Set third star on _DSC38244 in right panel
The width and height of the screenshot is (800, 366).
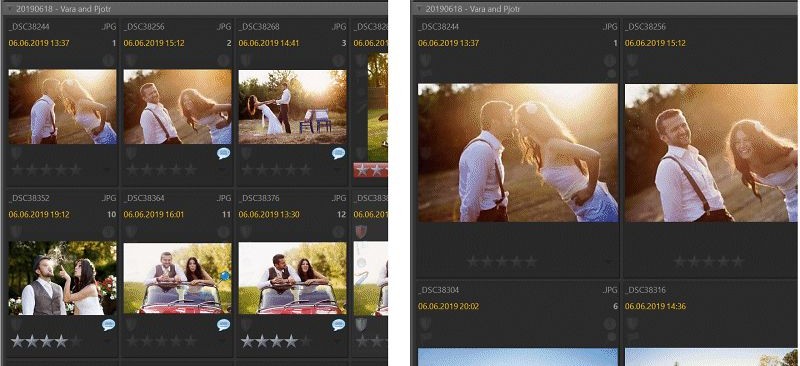502,262
